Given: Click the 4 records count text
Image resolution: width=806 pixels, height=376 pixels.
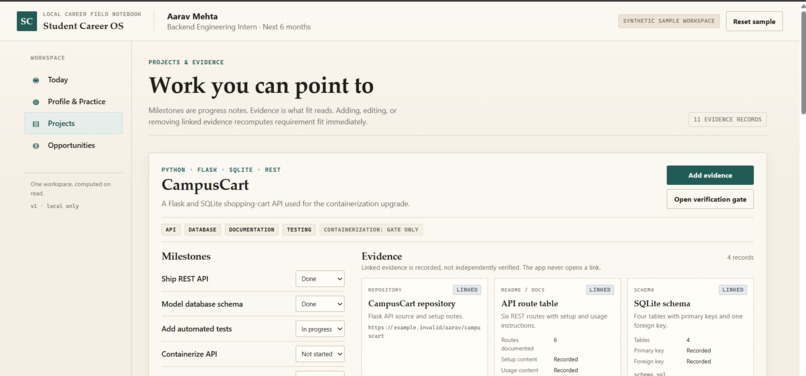Looking at the screenshot, I should click(740, 258).
